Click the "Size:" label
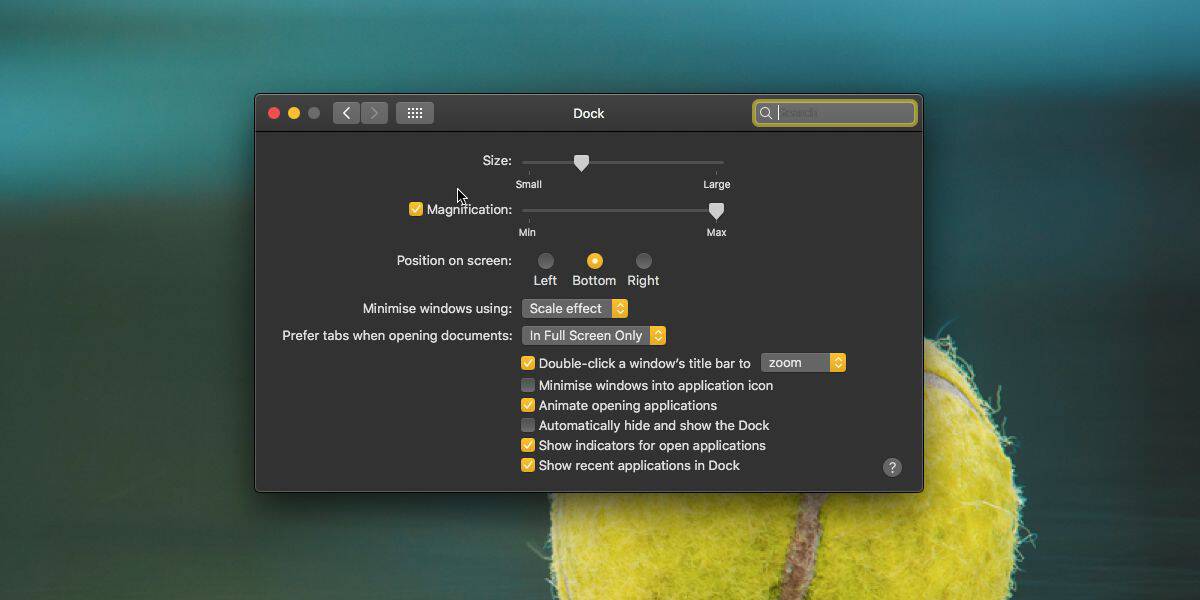1200x600 pixels. click(x=497, y=160)
